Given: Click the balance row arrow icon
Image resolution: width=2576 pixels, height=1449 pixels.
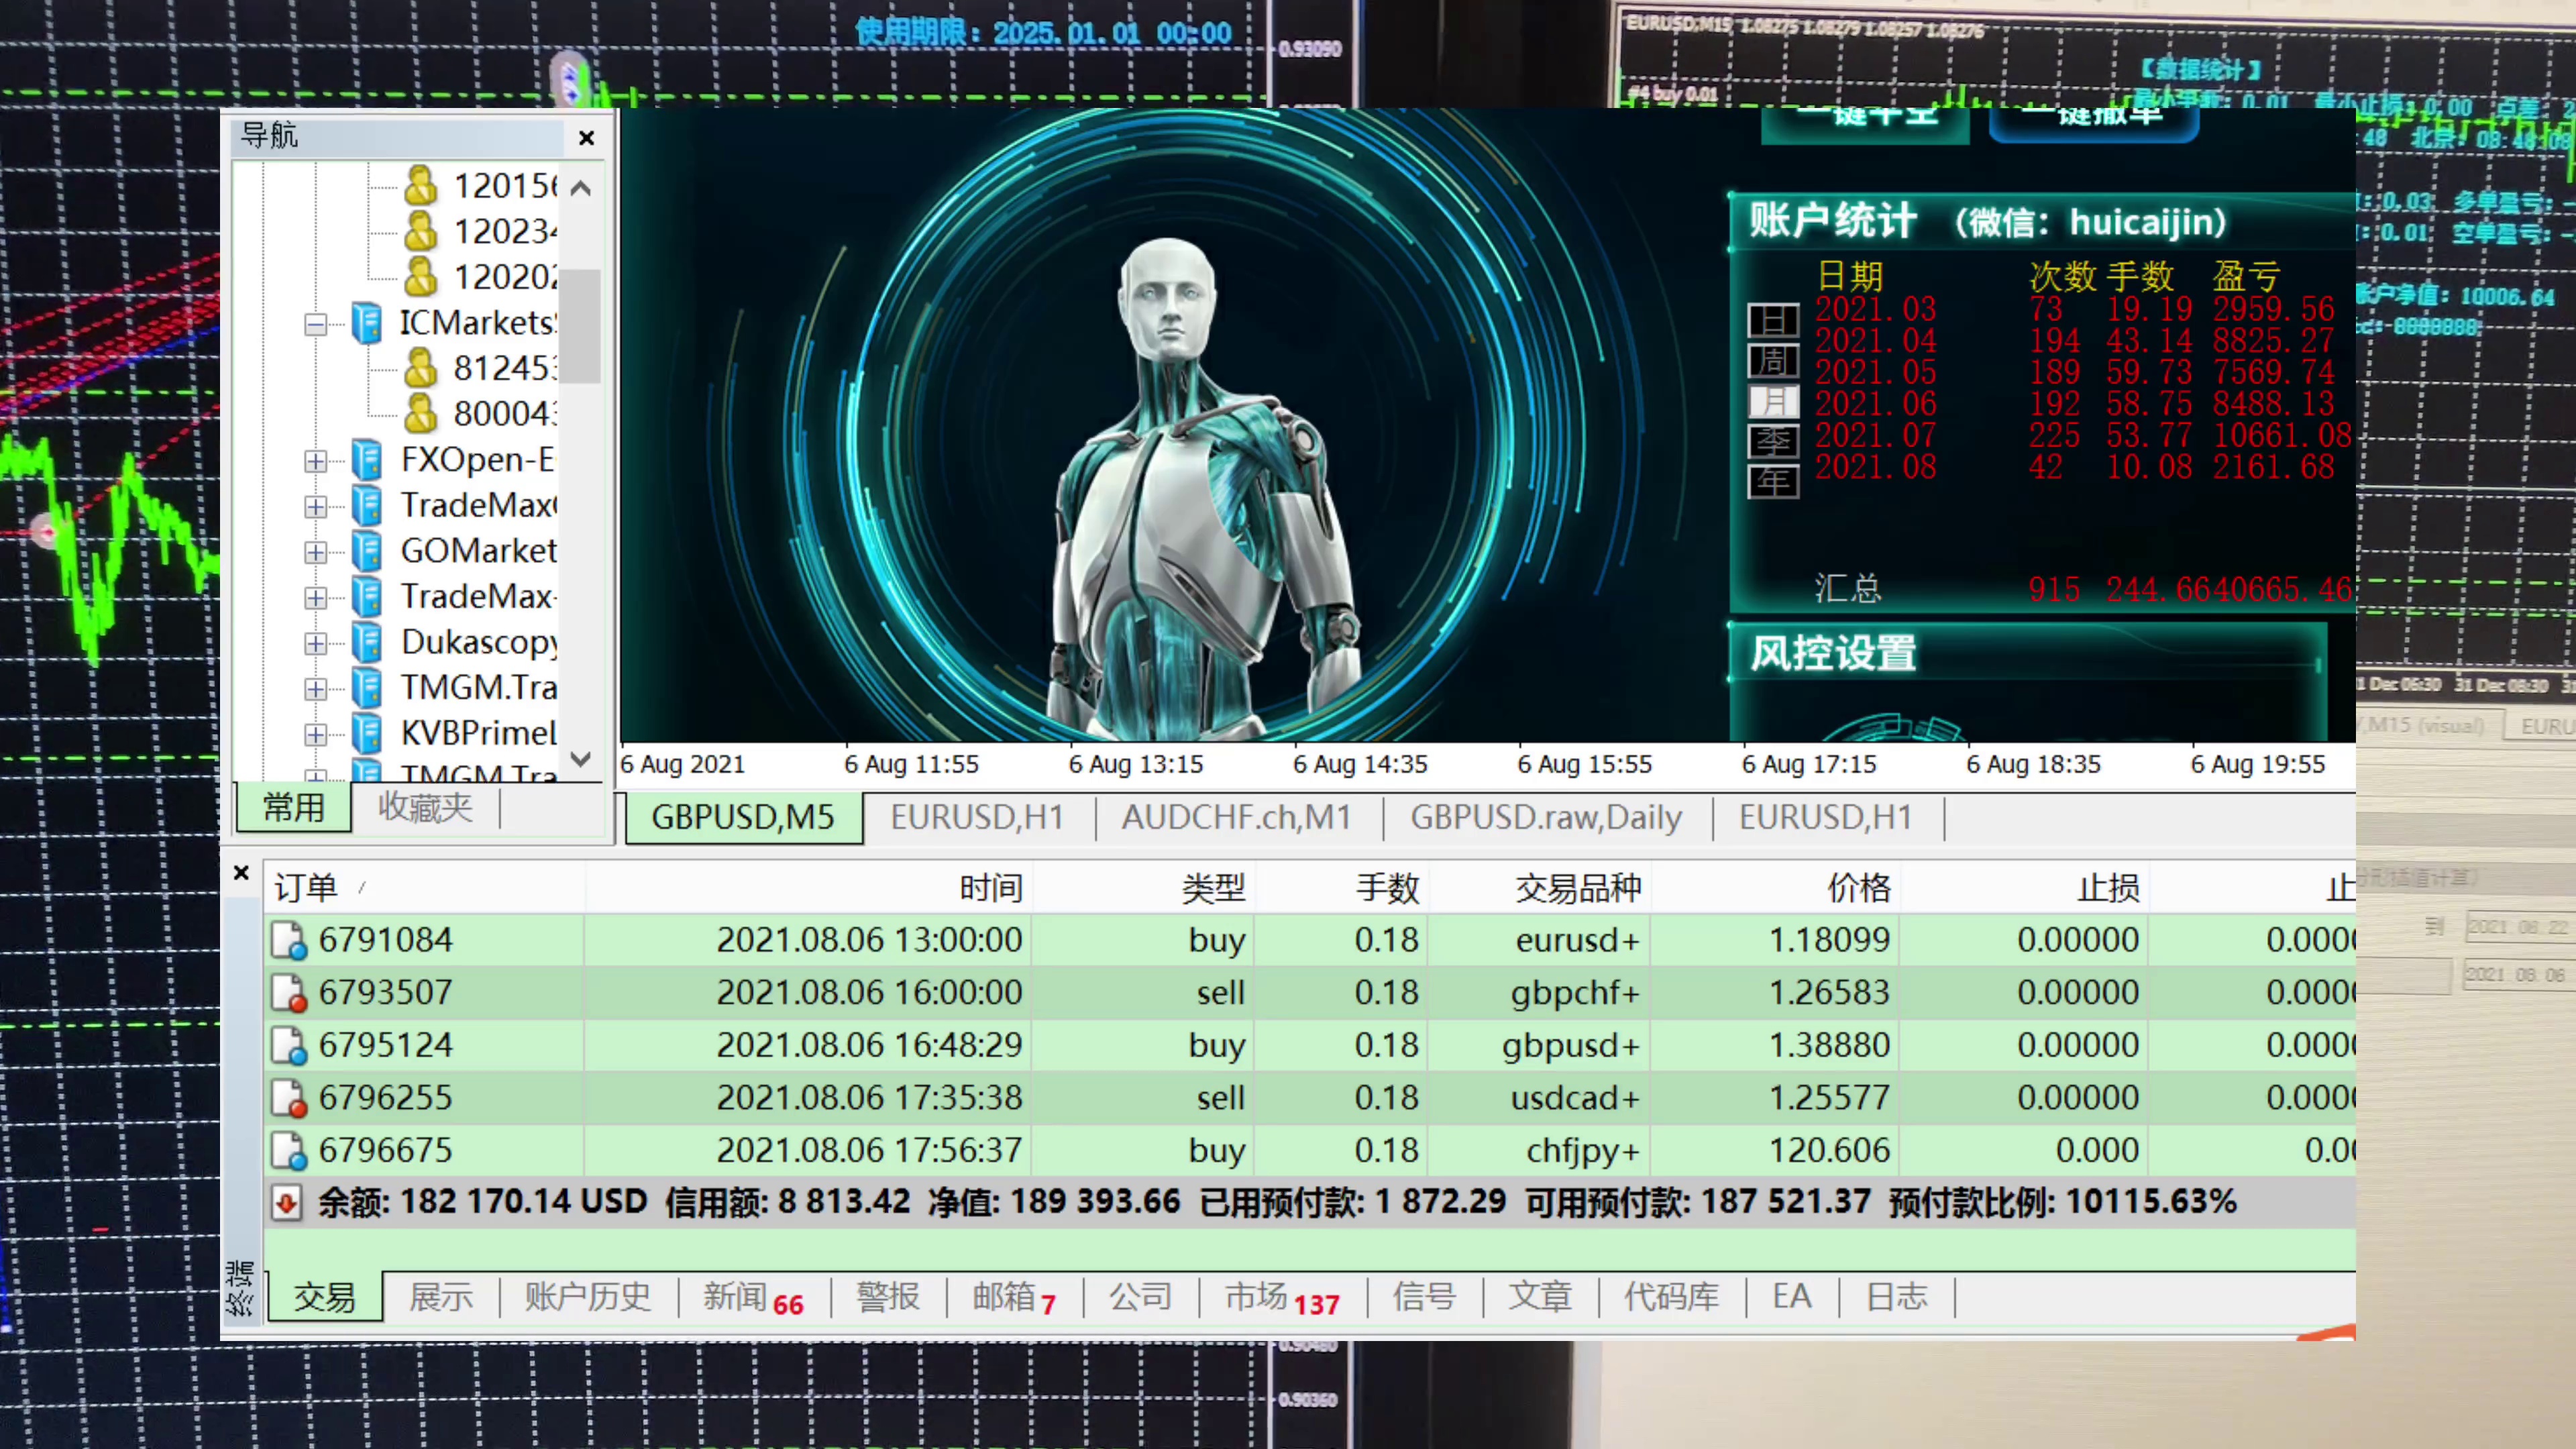Looking at the screenshot, I should pyautogui.click(x=286, y=1202).
